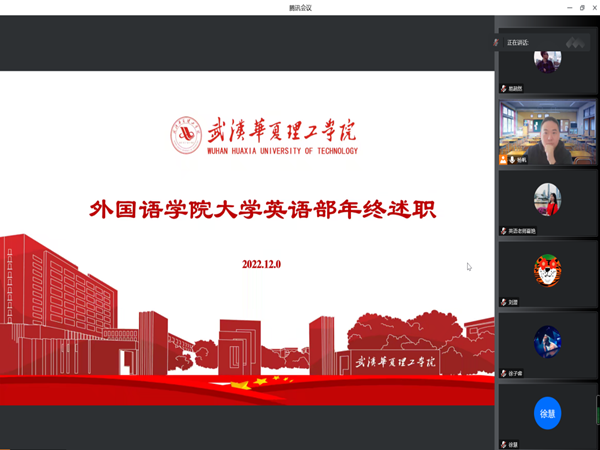Select the avatar of the woman in red
Viewport: 600px width, 450px height.
click(x=548, y=199)
